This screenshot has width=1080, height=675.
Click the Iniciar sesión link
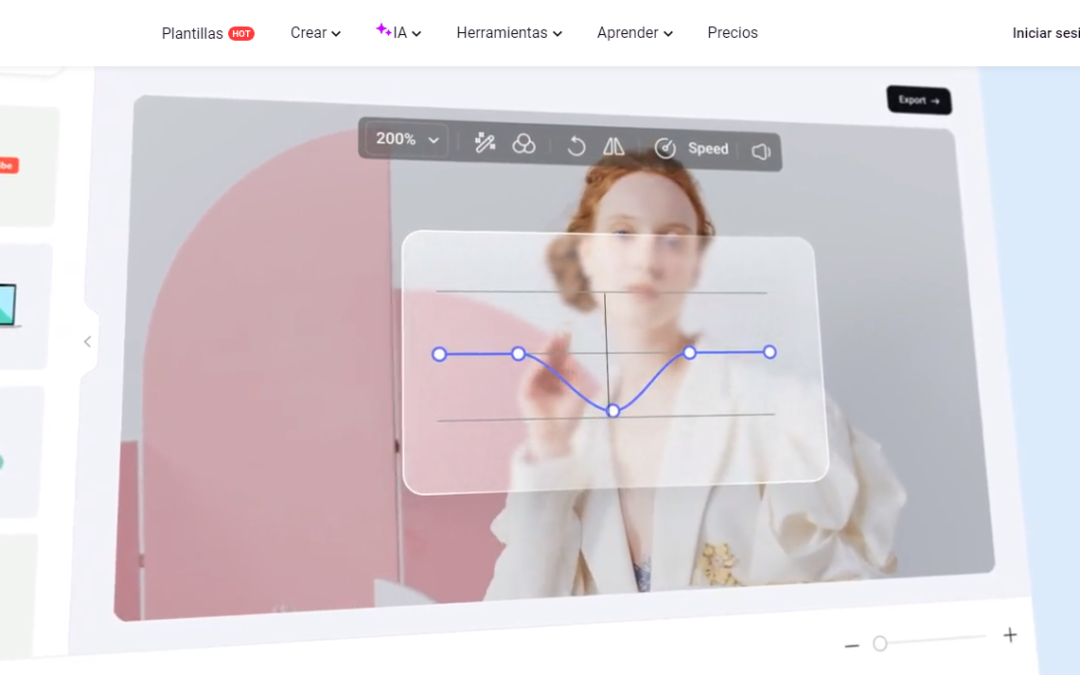[1046, 33]
